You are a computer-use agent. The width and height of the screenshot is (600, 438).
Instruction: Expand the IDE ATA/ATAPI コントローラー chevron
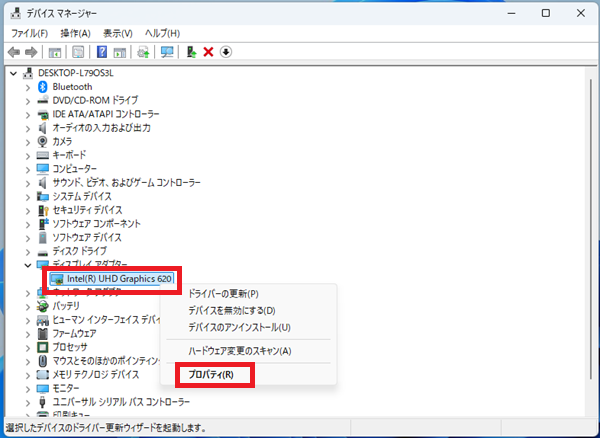[x=28, y=114]
